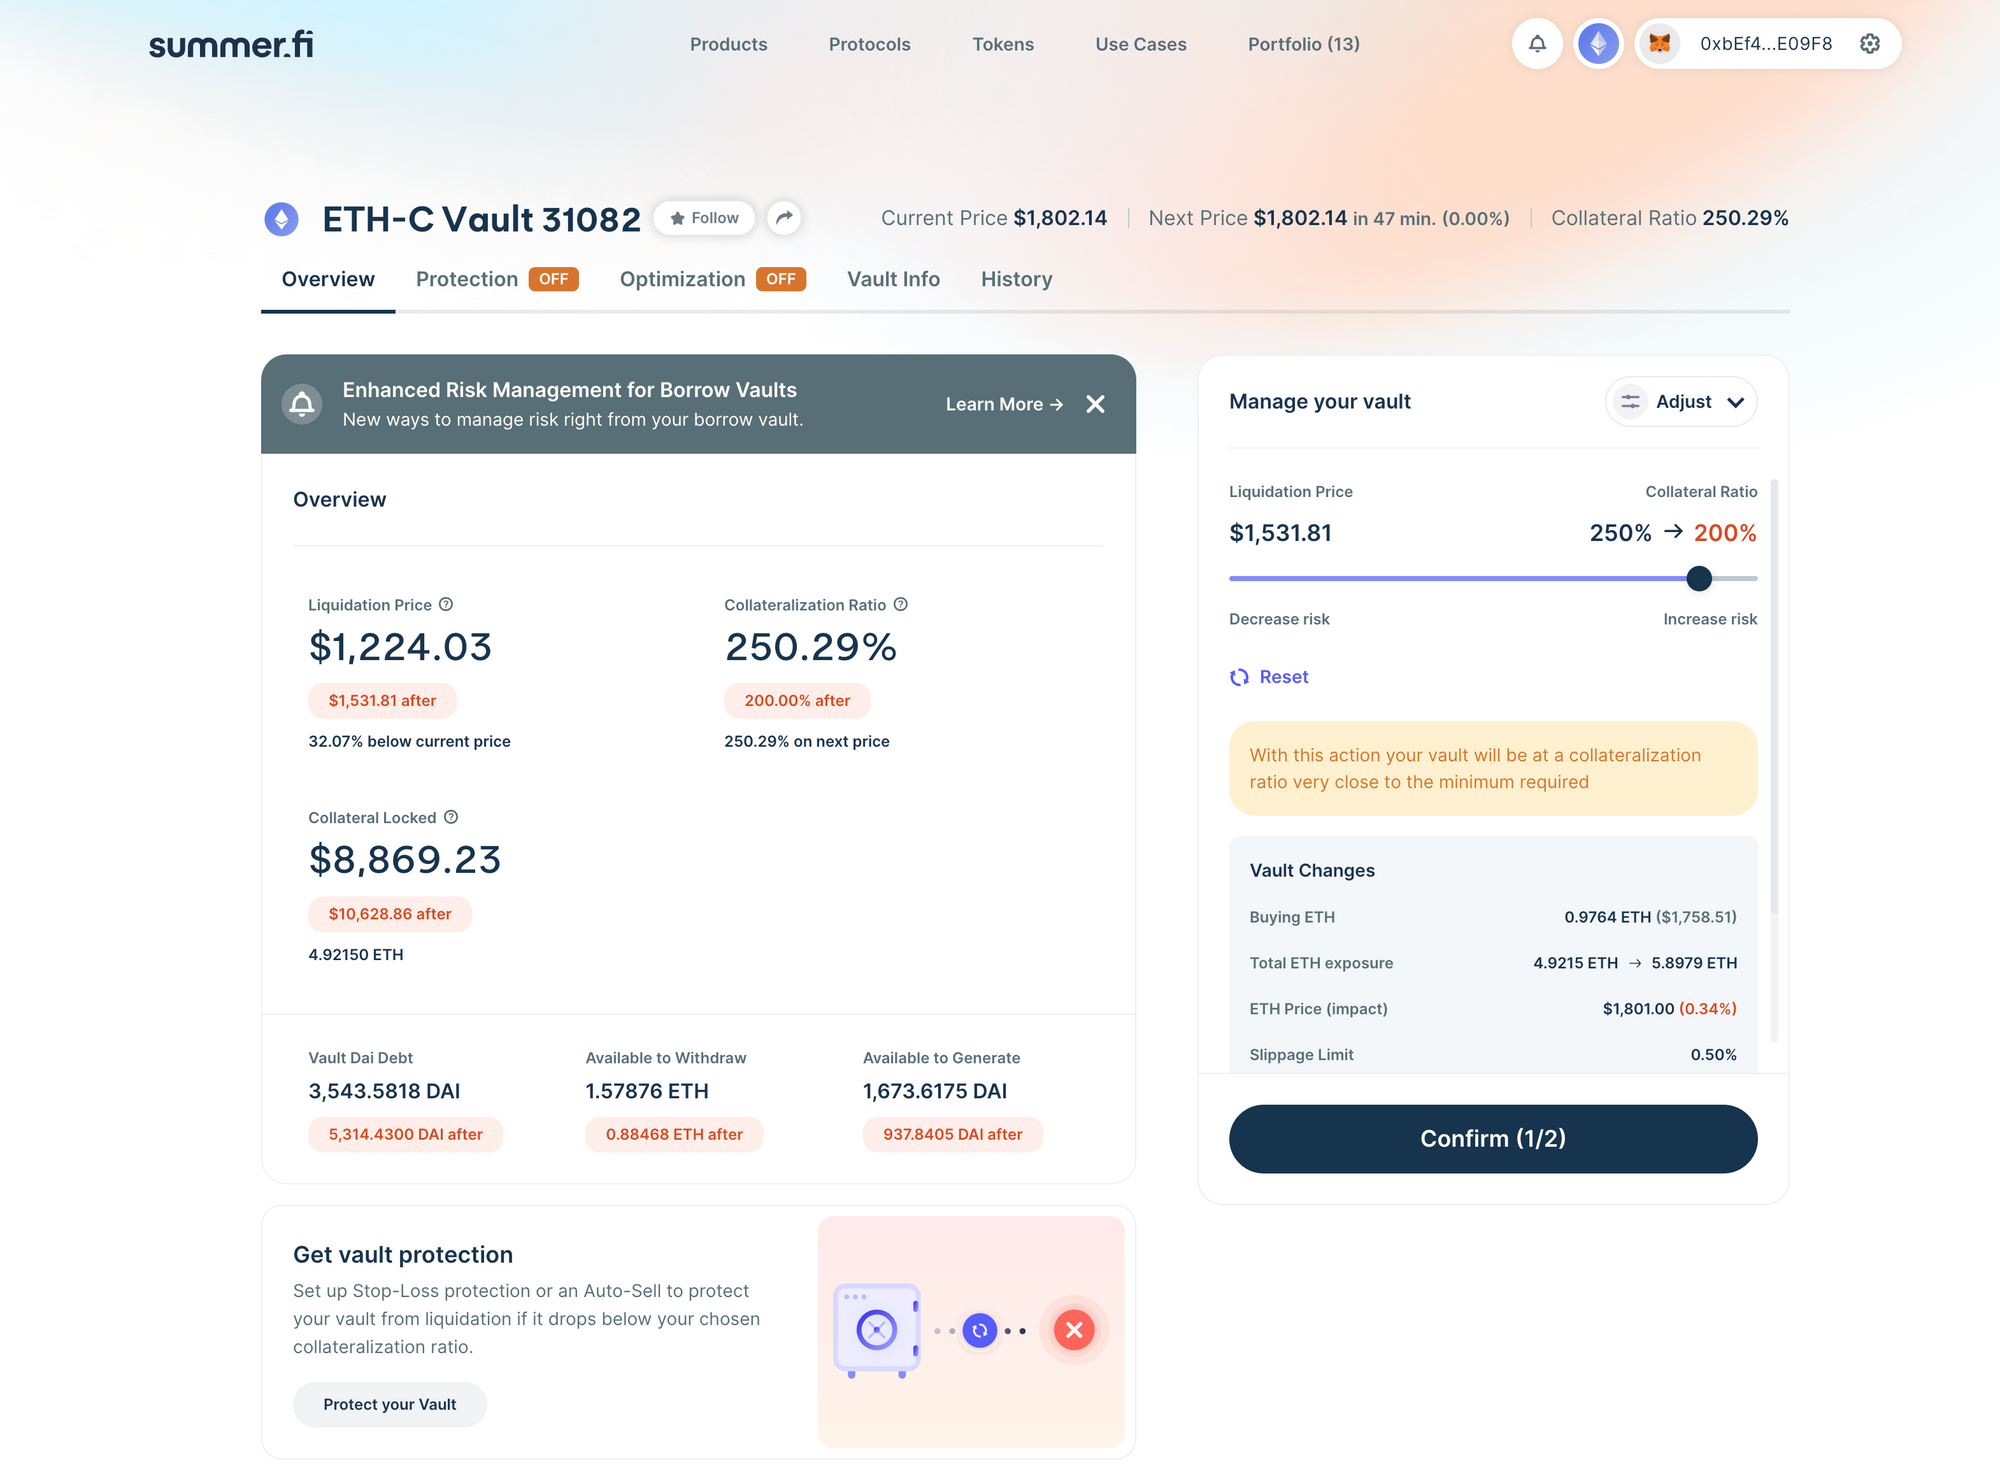Expand the Adjust dropdown
The image size is (2000, 1482).
tap(1681, 402)
